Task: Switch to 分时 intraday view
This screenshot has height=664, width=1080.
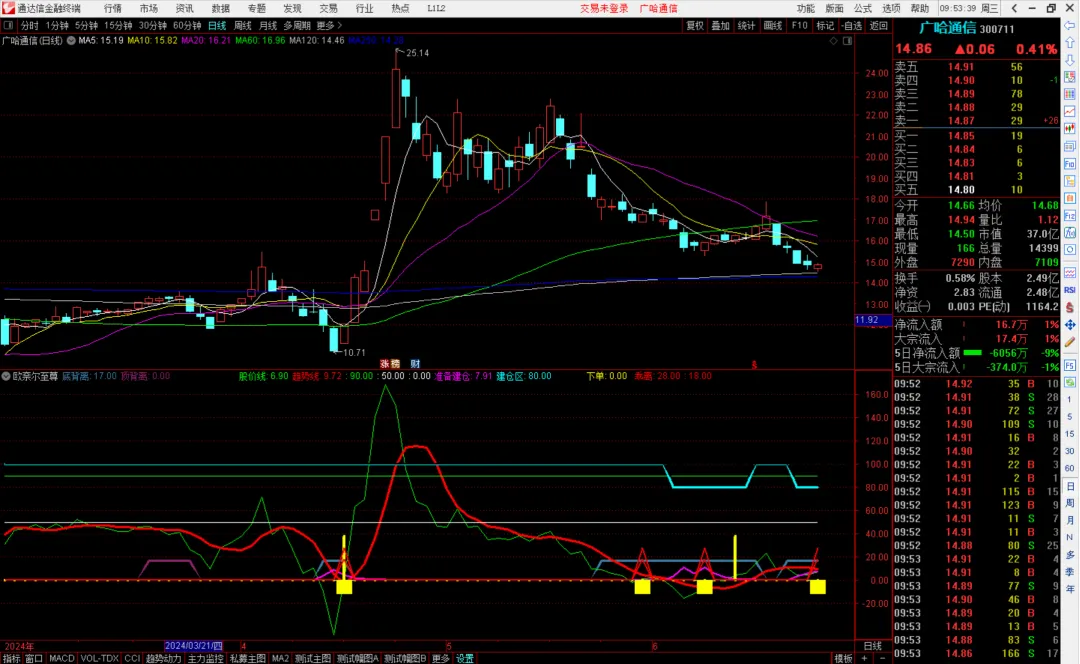Action: [30, 25]
